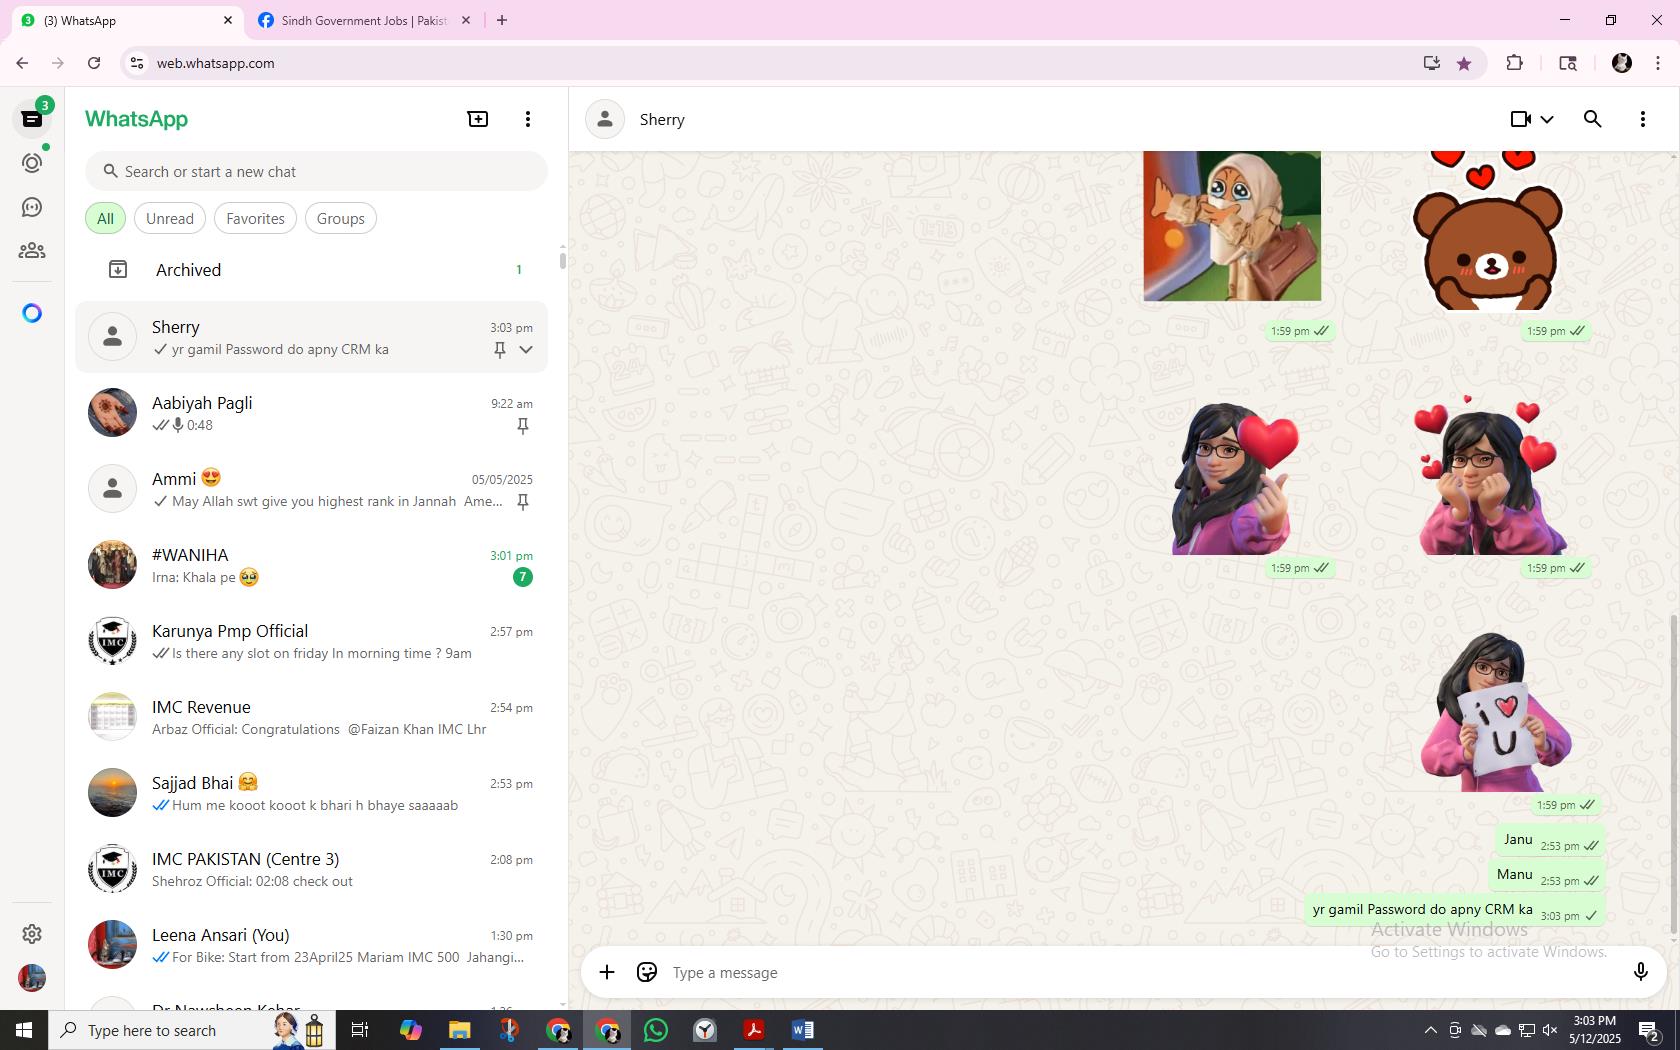This screenshot has height=1050, width=1680.
Task: Open the Windows Start menu
Action: pyautogui.click(x=24, y=1030)
